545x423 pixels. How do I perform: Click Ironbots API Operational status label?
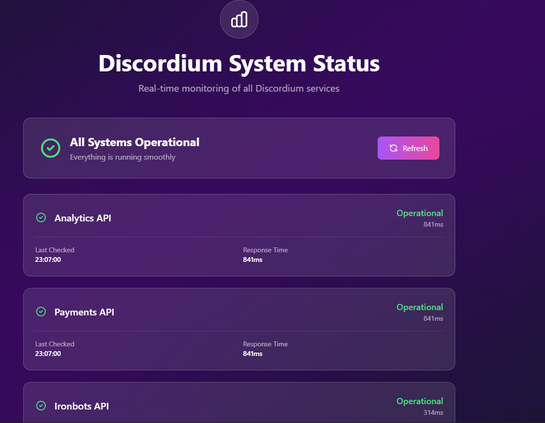(420, 401)
